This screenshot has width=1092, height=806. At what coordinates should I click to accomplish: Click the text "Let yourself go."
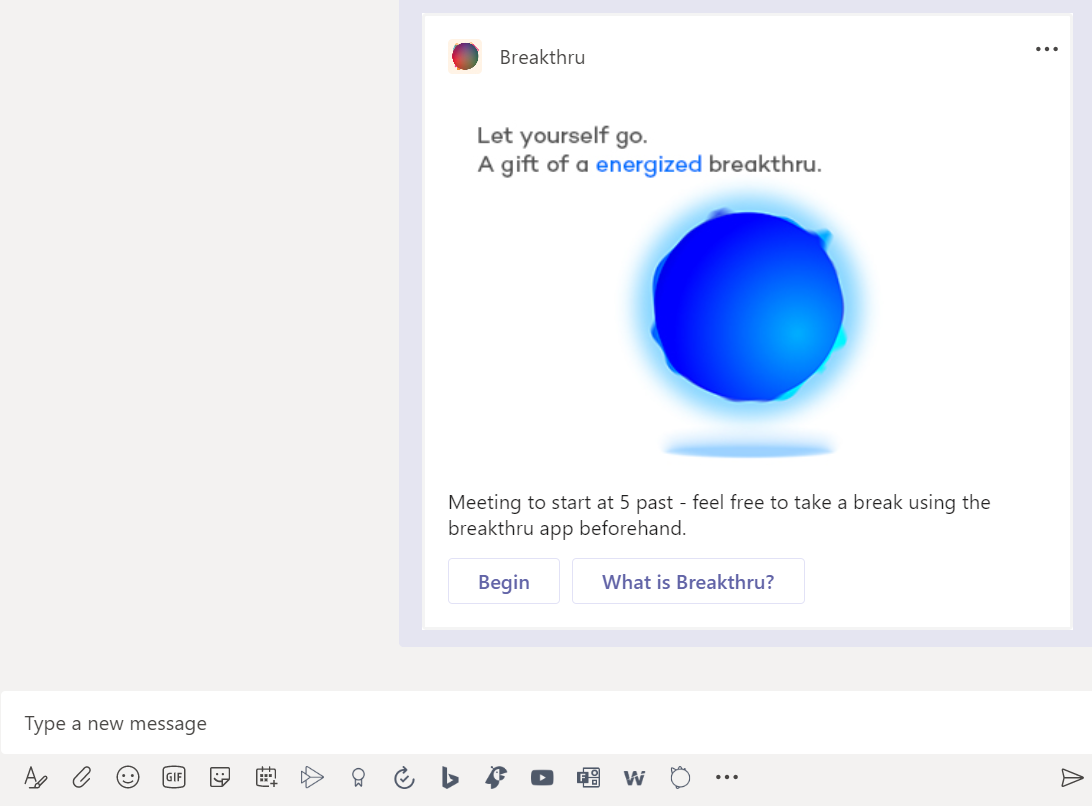click(x=562, y=135)
